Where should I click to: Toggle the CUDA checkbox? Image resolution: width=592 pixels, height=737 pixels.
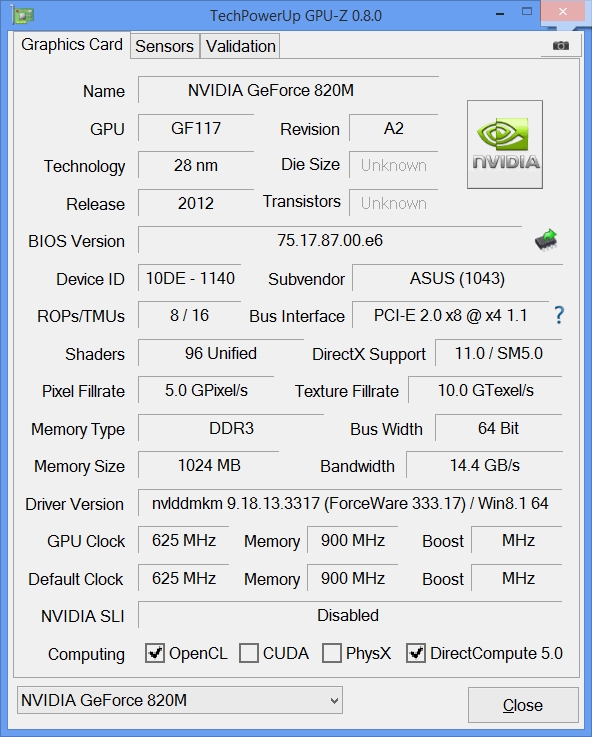pyautogui.click(x=249, y=653)
